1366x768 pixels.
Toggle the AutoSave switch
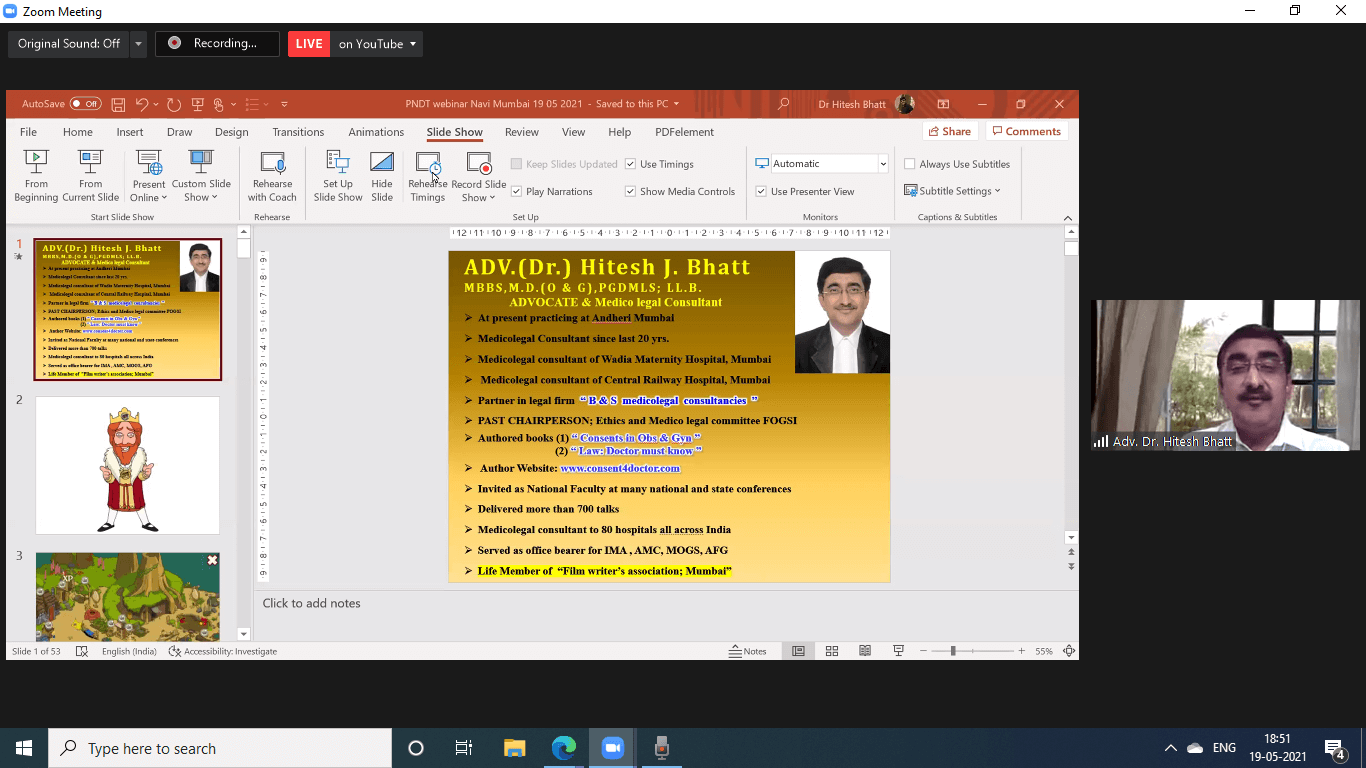[85, 104]
